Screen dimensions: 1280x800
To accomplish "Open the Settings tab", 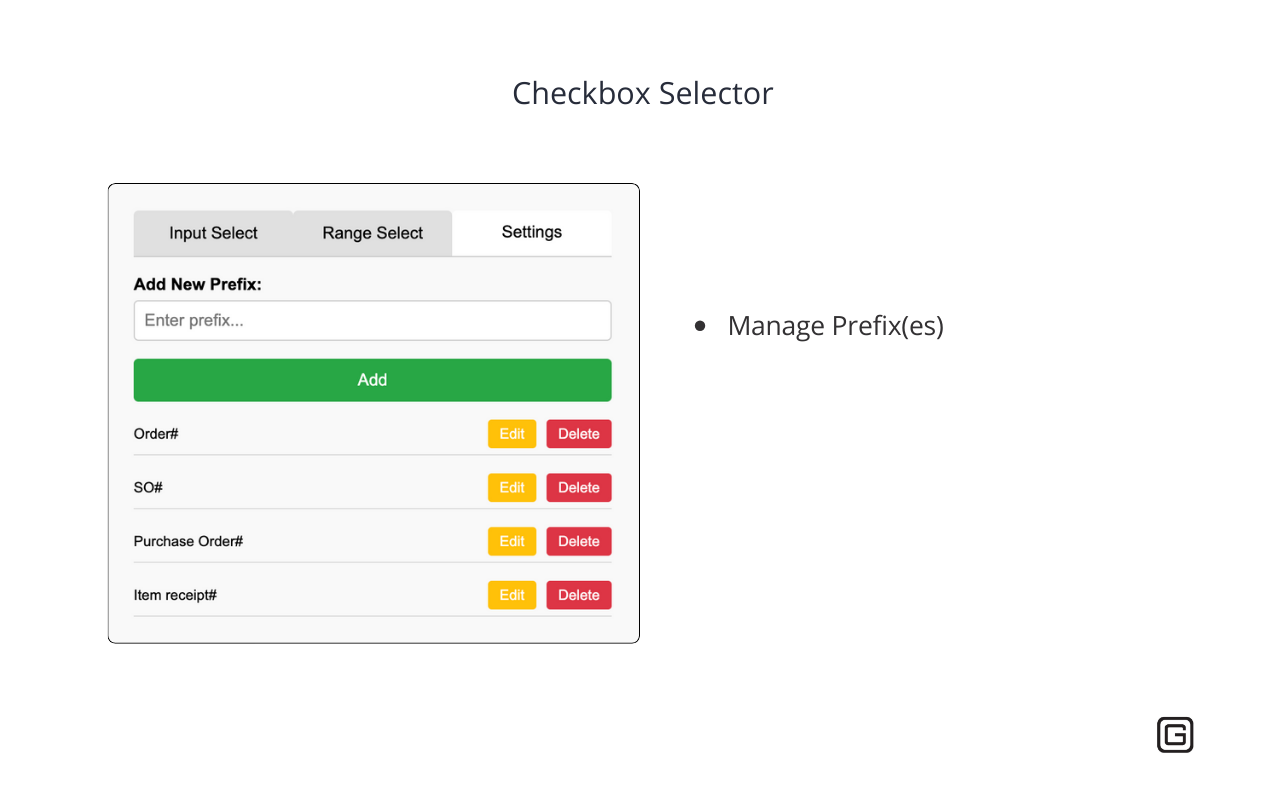I will click(531, 231).
